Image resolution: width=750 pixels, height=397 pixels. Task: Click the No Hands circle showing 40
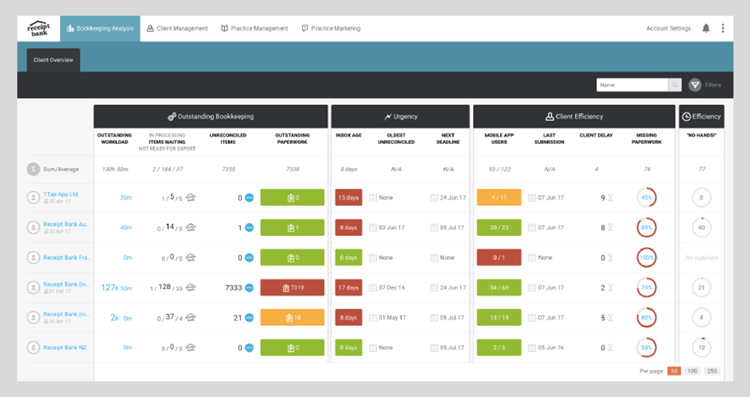pos(702,228)
